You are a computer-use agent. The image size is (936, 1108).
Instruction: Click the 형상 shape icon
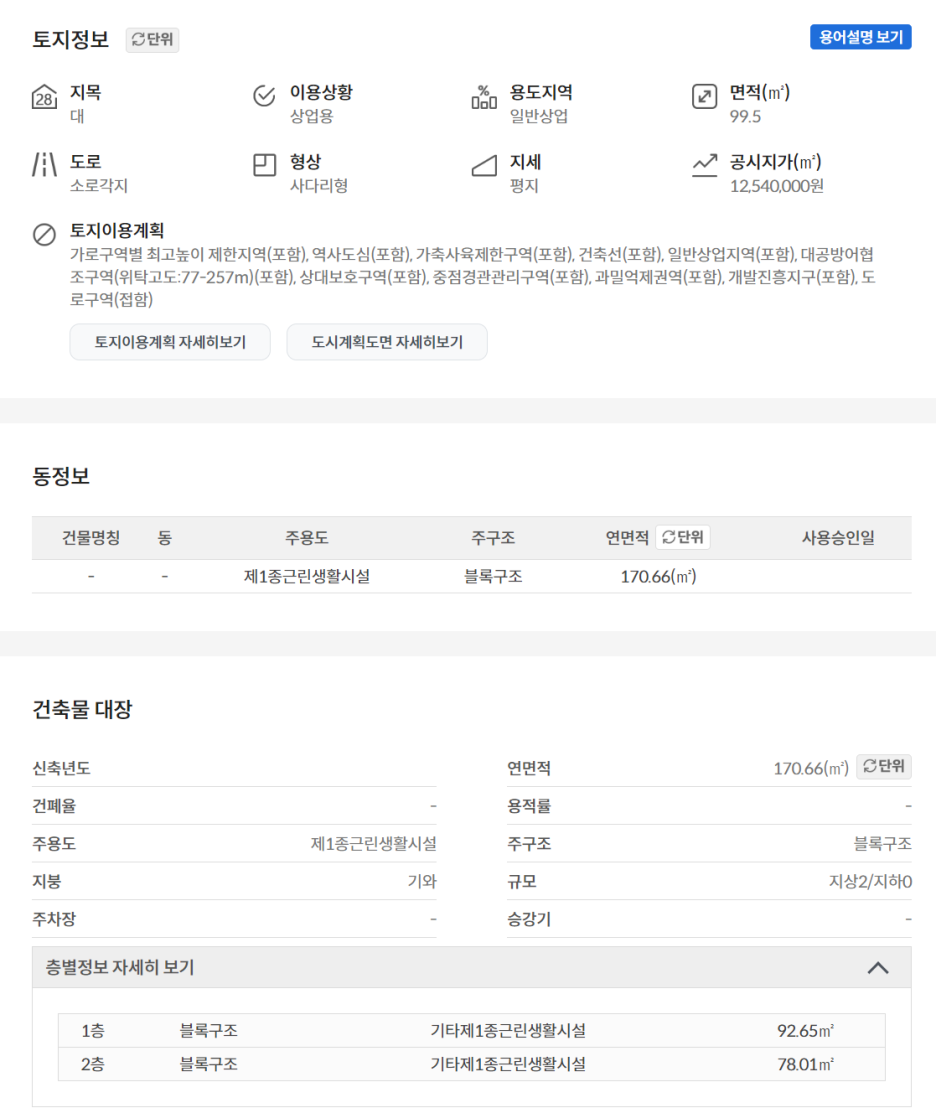coord(264,165)
